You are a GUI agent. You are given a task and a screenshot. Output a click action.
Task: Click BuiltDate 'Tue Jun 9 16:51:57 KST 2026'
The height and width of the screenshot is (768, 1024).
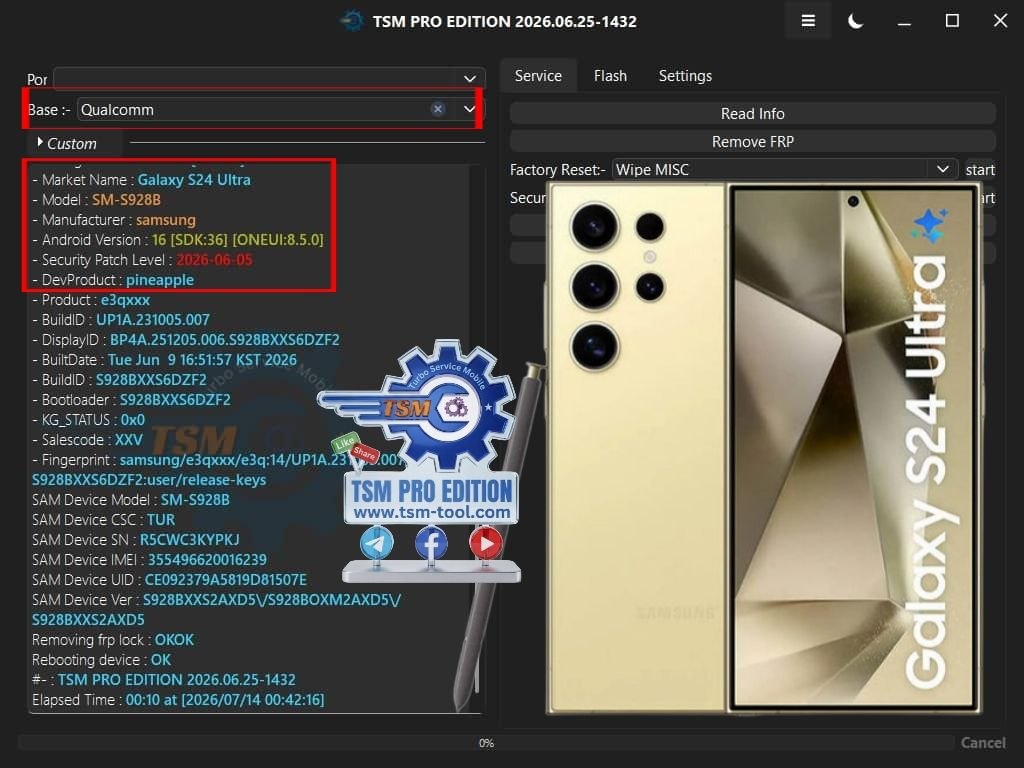pos(202,360)
